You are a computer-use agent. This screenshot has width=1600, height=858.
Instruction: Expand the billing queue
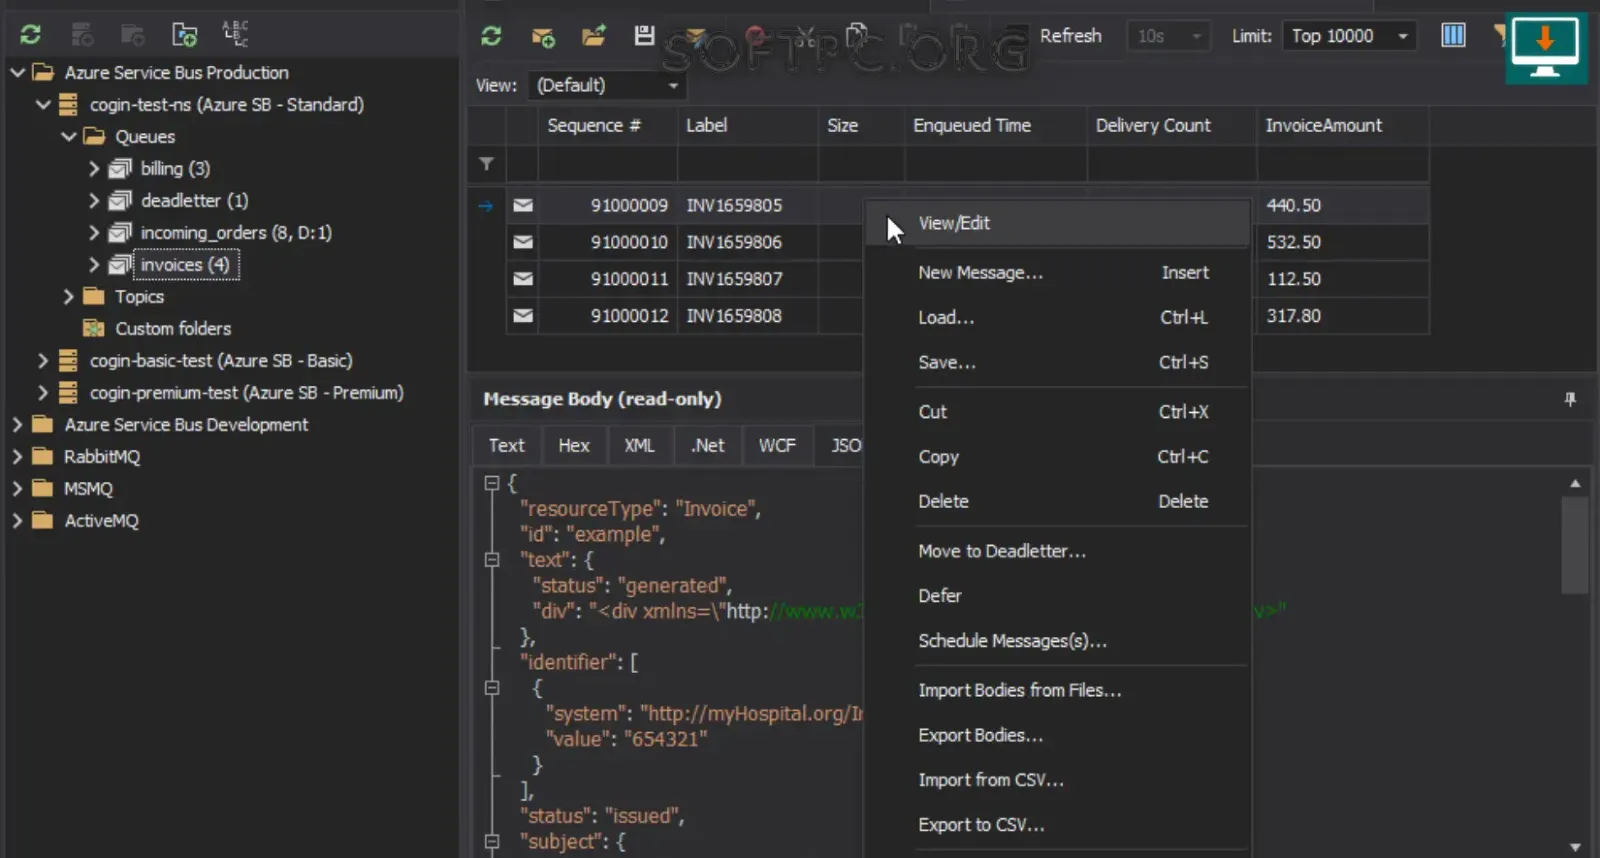pos(94,168)
